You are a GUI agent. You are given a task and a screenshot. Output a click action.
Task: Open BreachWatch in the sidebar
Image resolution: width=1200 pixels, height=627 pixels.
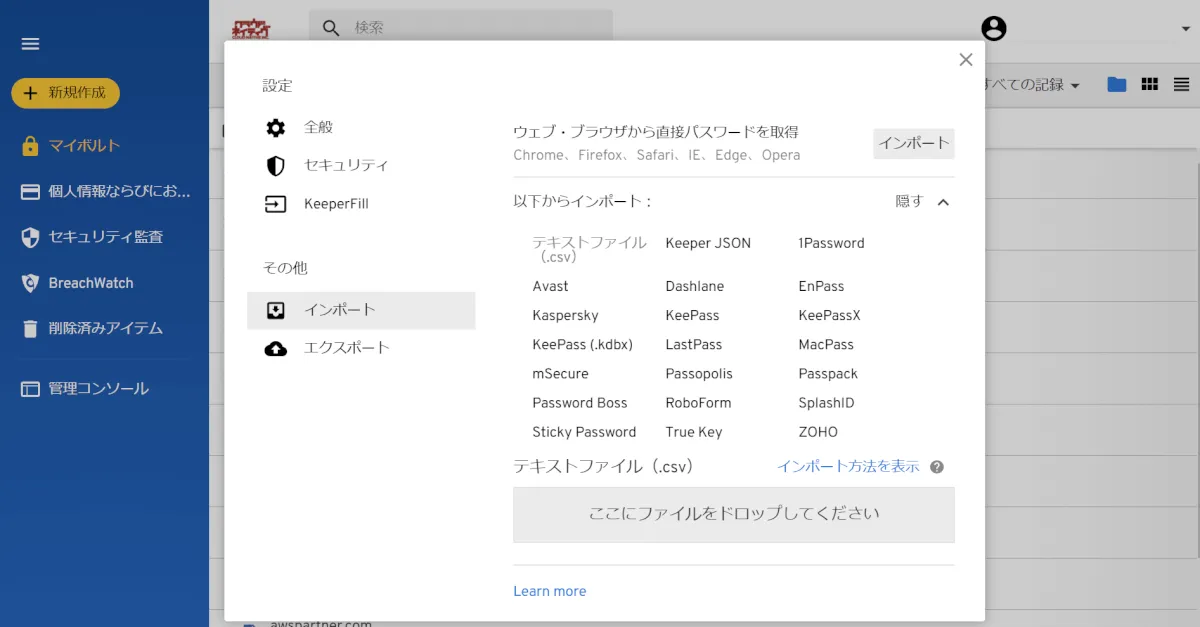[x=90, y=283]
